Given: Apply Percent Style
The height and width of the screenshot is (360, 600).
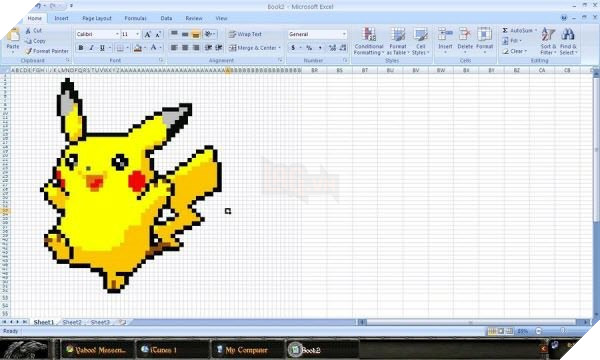Looking at the screenshot, I should [309, 48].
